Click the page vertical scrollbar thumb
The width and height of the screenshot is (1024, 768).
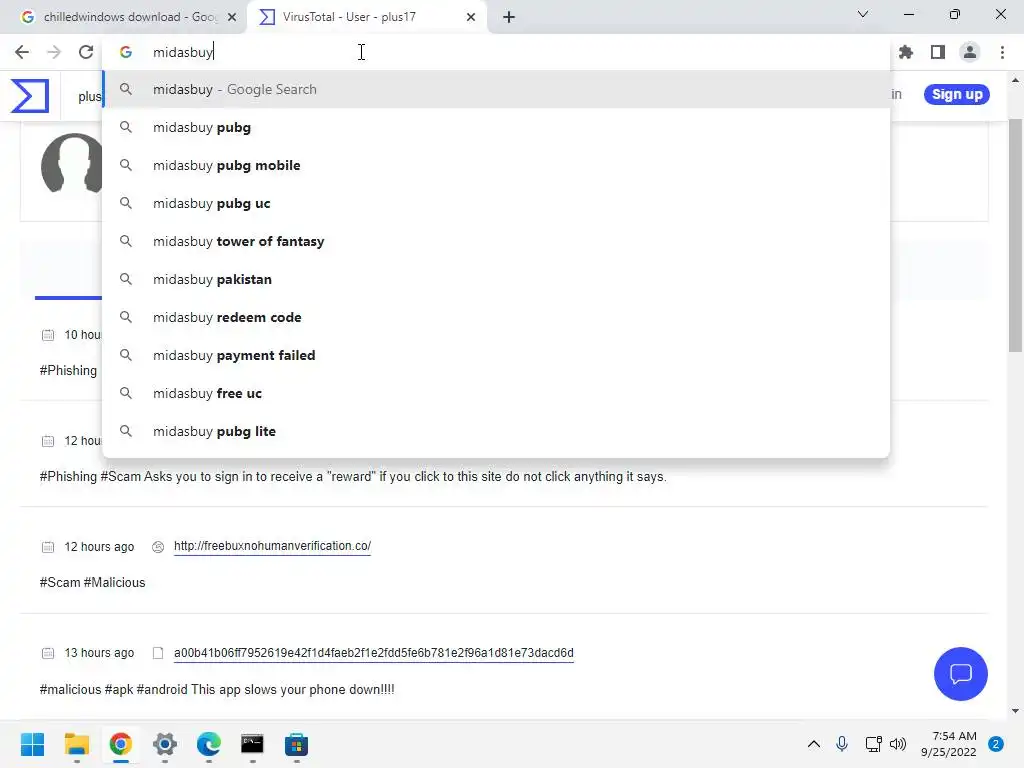click(1015, 235)
